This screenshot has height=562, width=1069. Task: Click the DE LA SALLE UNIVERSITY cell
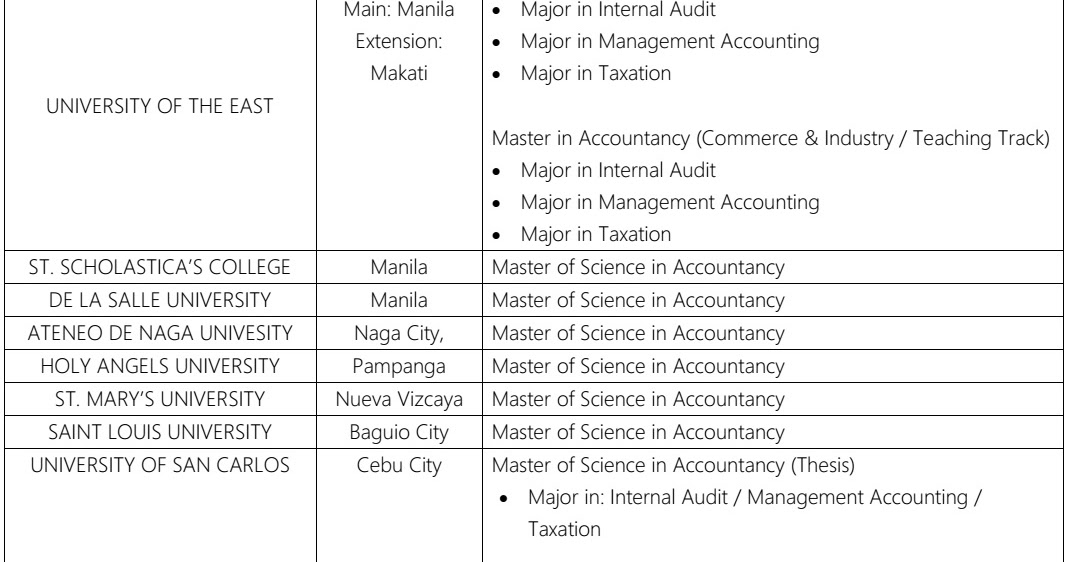point(160,300)
